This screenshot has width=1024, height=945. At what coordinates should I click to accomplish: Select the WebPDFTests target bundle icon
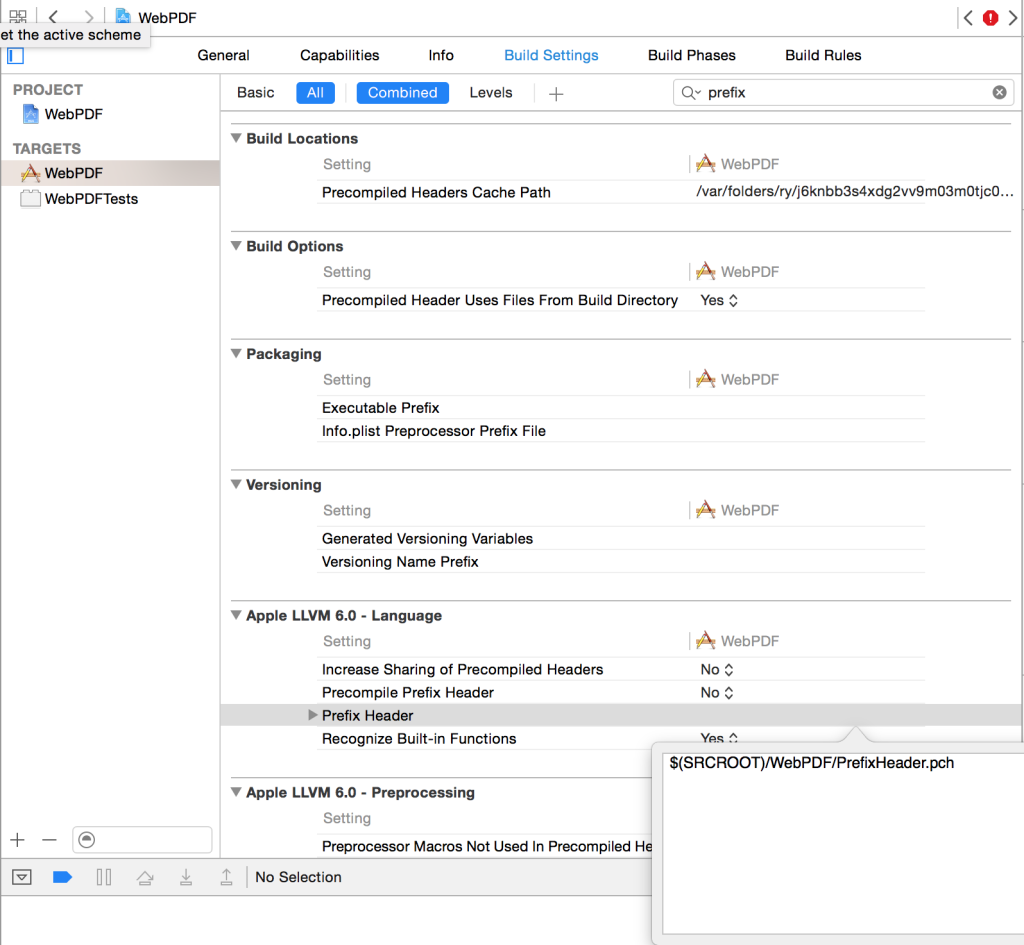30,199
